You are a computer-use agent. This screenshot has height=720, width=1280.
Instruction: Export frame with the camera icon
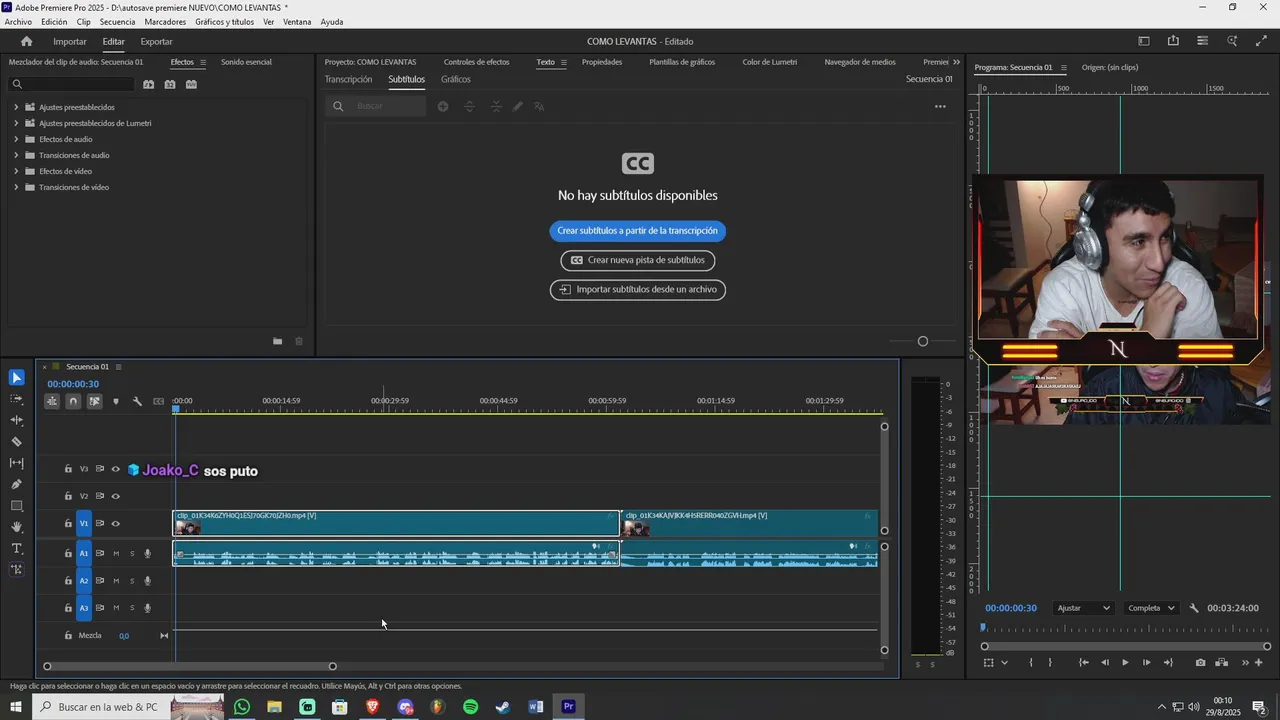1200,662
